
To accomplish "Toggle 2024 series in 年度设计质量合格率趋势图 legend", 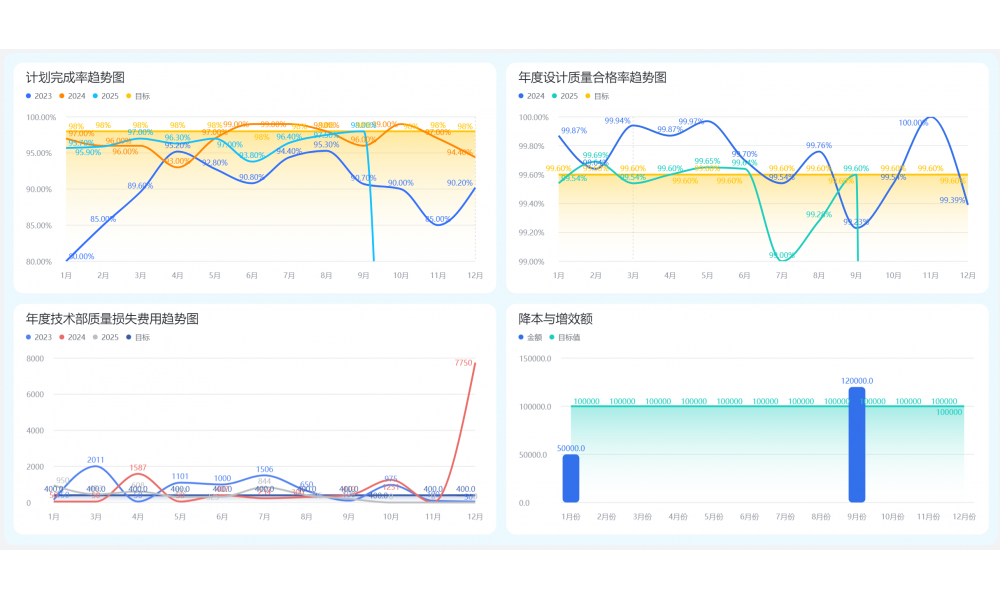I will [x=532, y=96].
